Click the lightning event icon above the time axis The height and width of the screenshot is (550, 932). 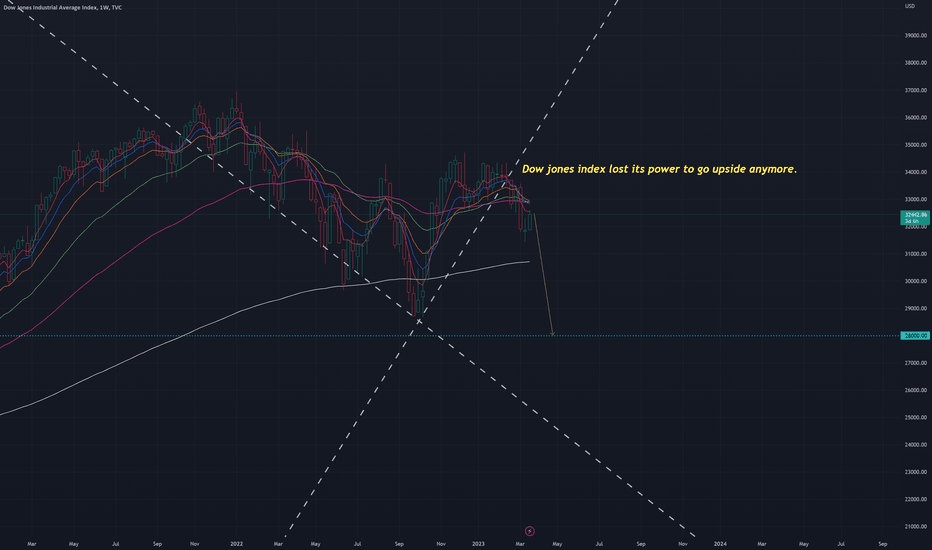530,531
